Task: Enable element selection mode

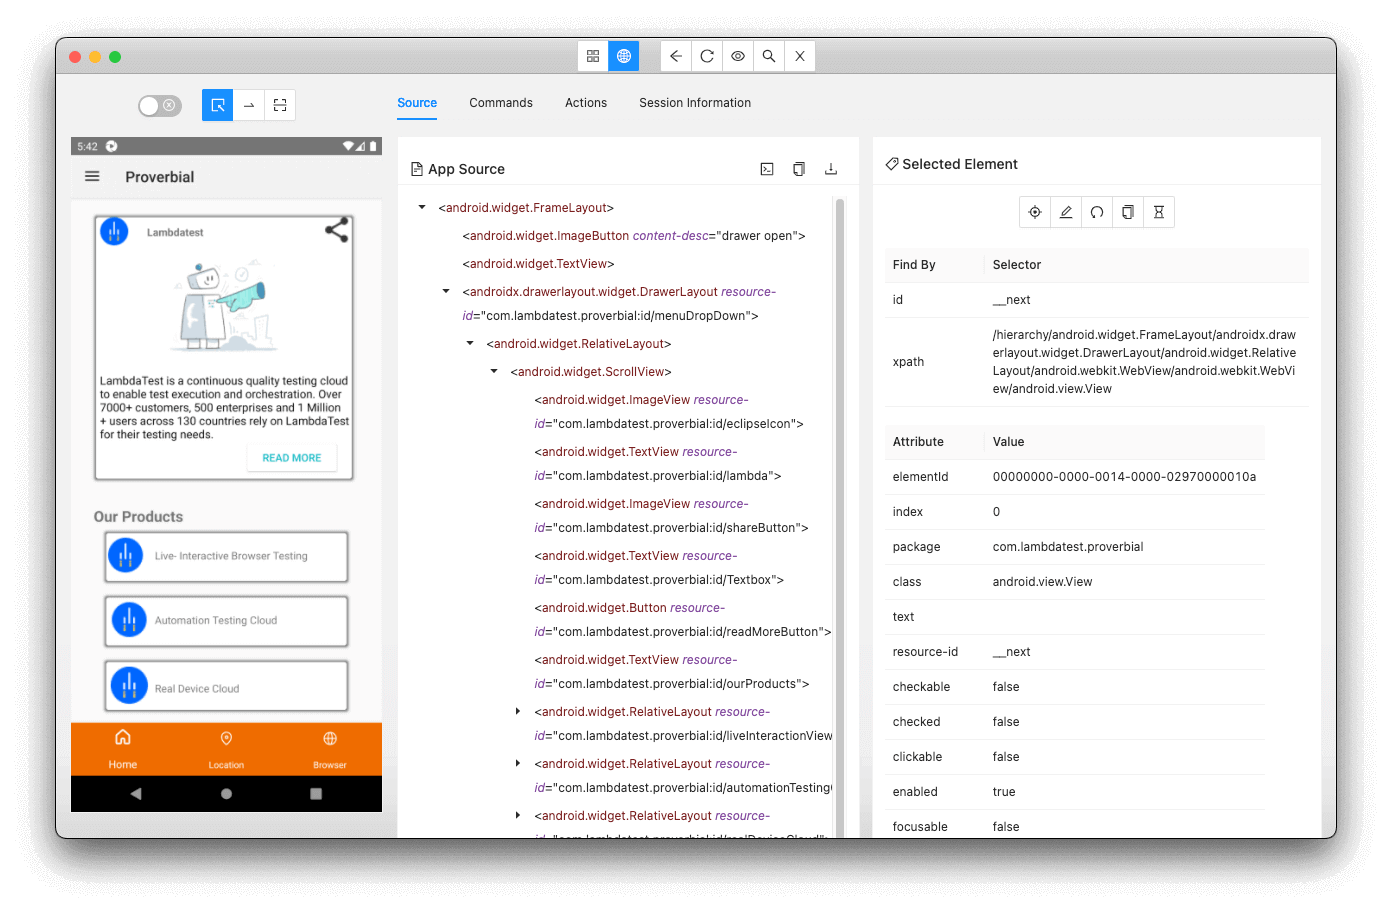Action: point(217,104)
